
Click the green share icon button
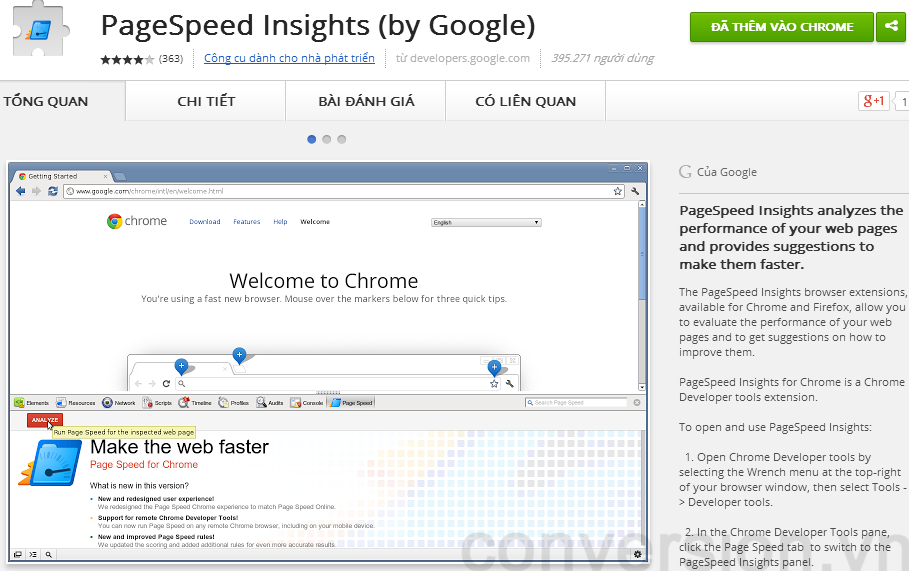pos(889,27)
